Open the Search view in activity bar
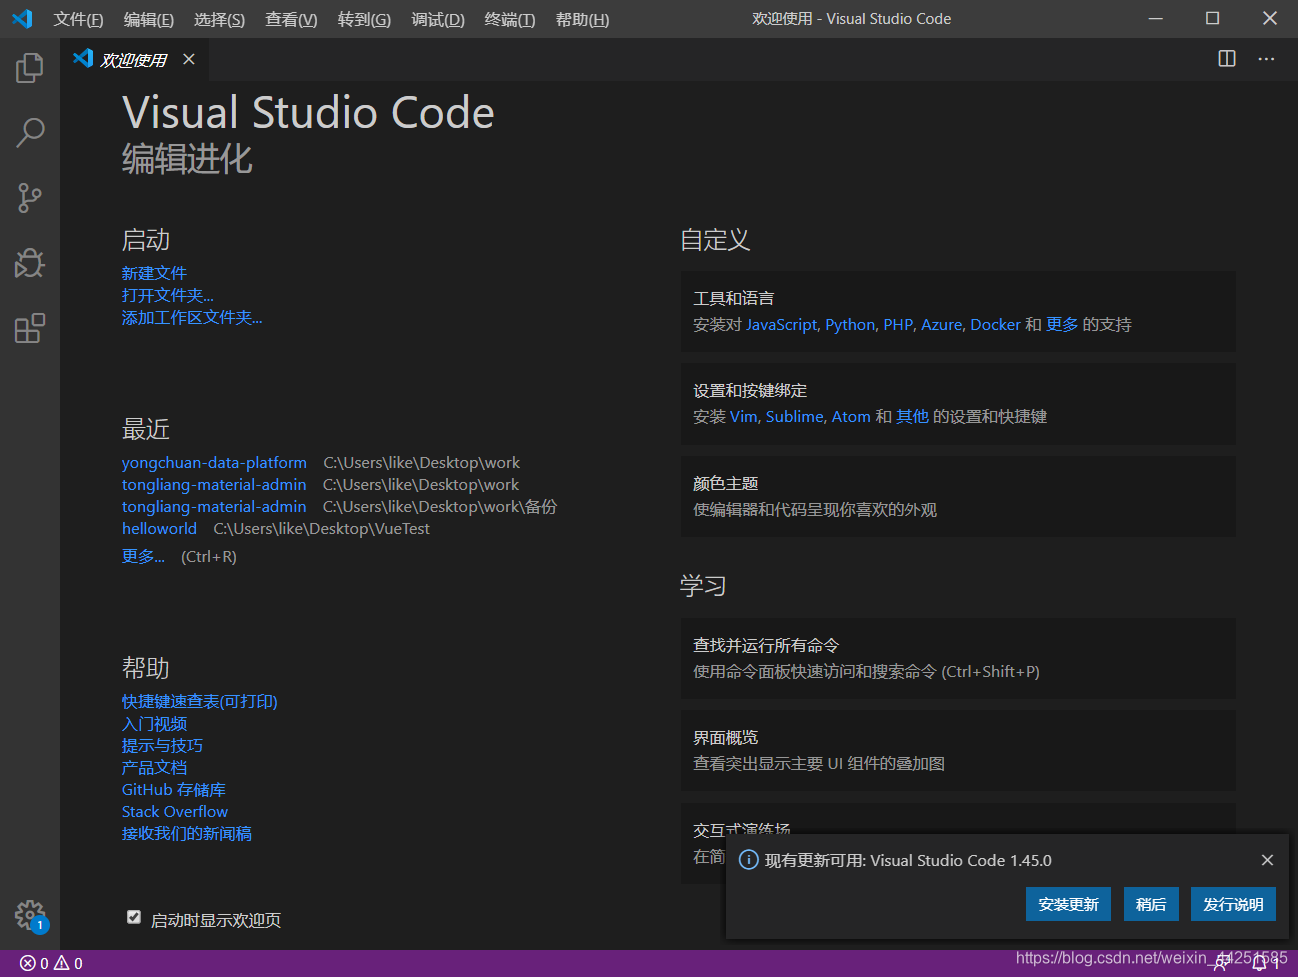Screen dimensions: 1298x977 (30, 132)
